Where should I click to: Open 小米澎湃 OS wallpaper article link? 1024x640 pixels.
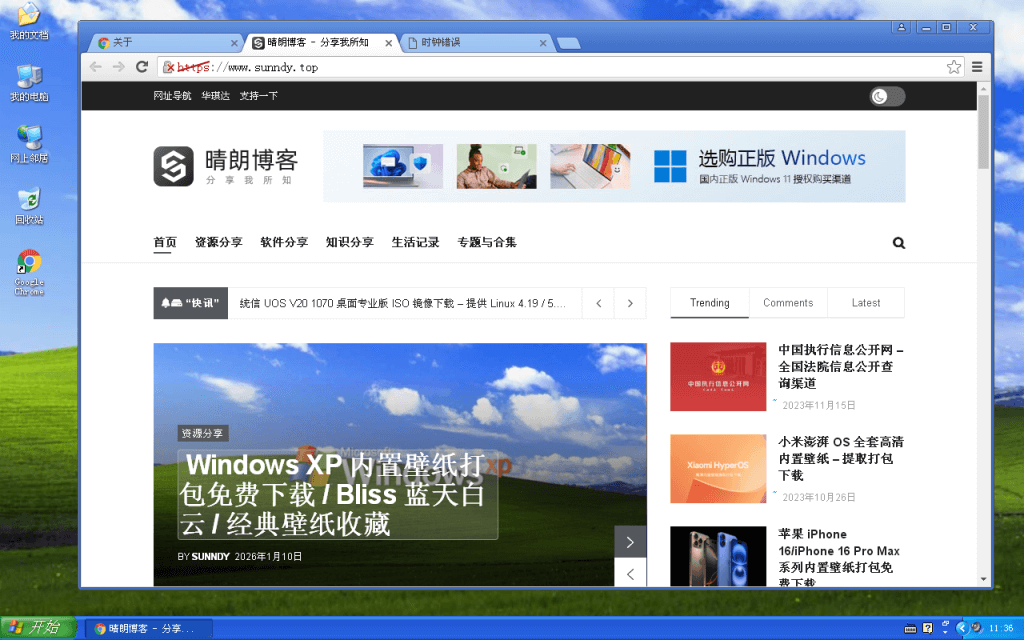(840, 458)
